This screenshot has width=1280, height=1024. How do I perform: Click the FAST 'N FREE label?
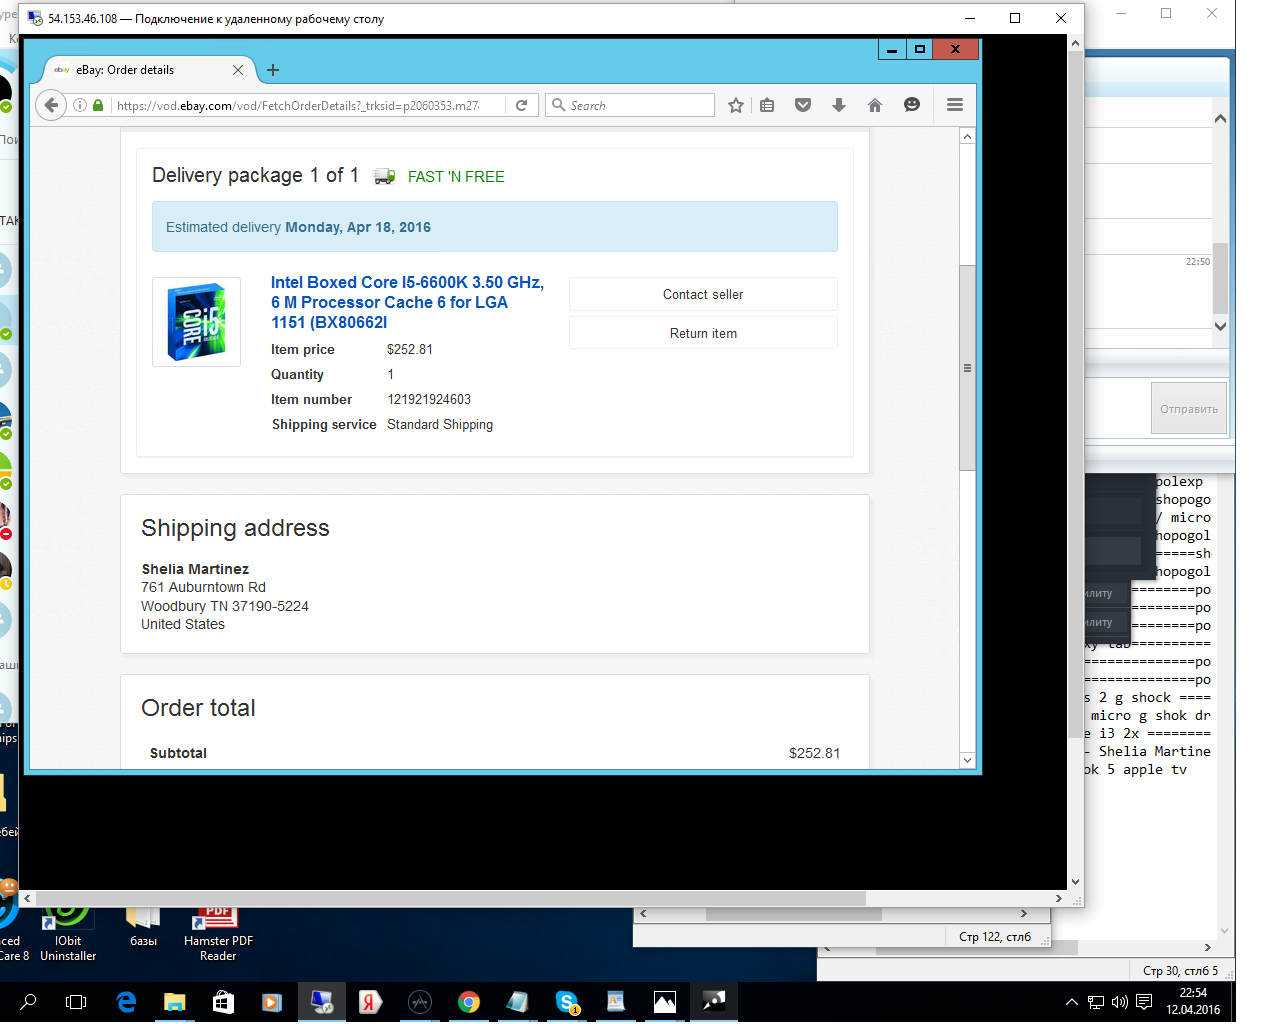tap(456, 177)
